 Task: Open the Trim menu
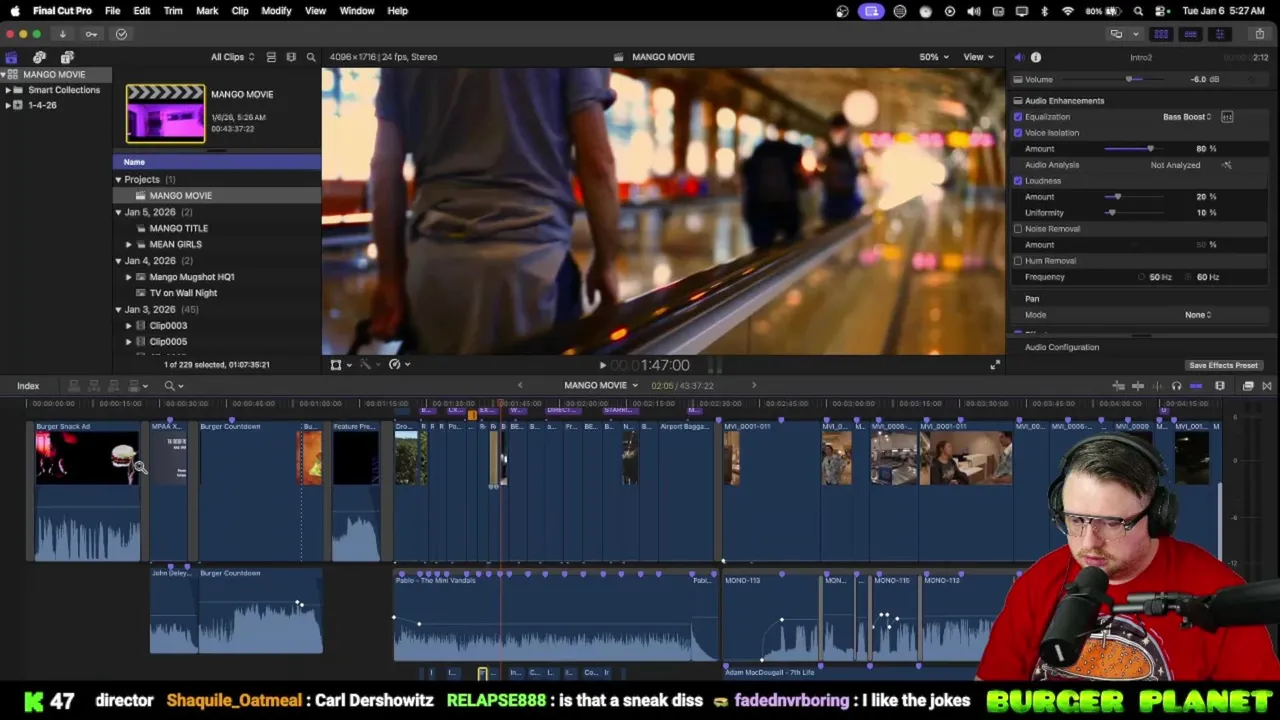pos(173,11)
